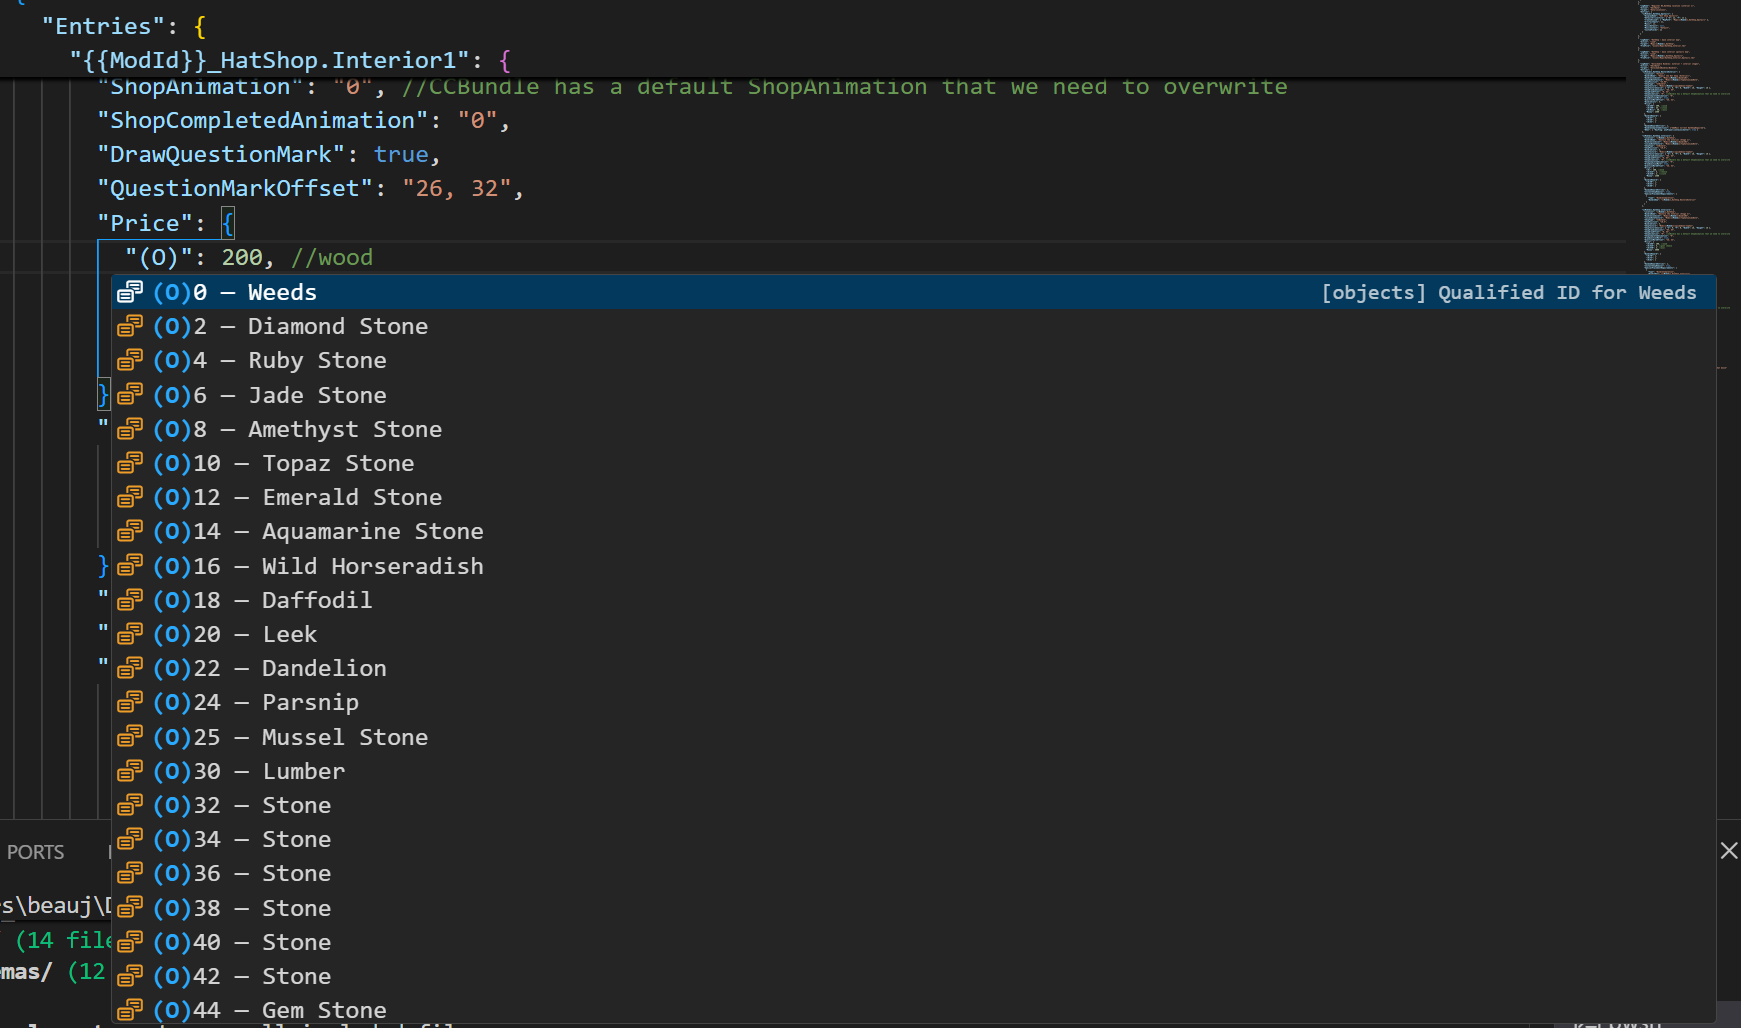Click the icon beside Parsnip
This screenshot has width=1741, height=1028.
pos(130,702)
